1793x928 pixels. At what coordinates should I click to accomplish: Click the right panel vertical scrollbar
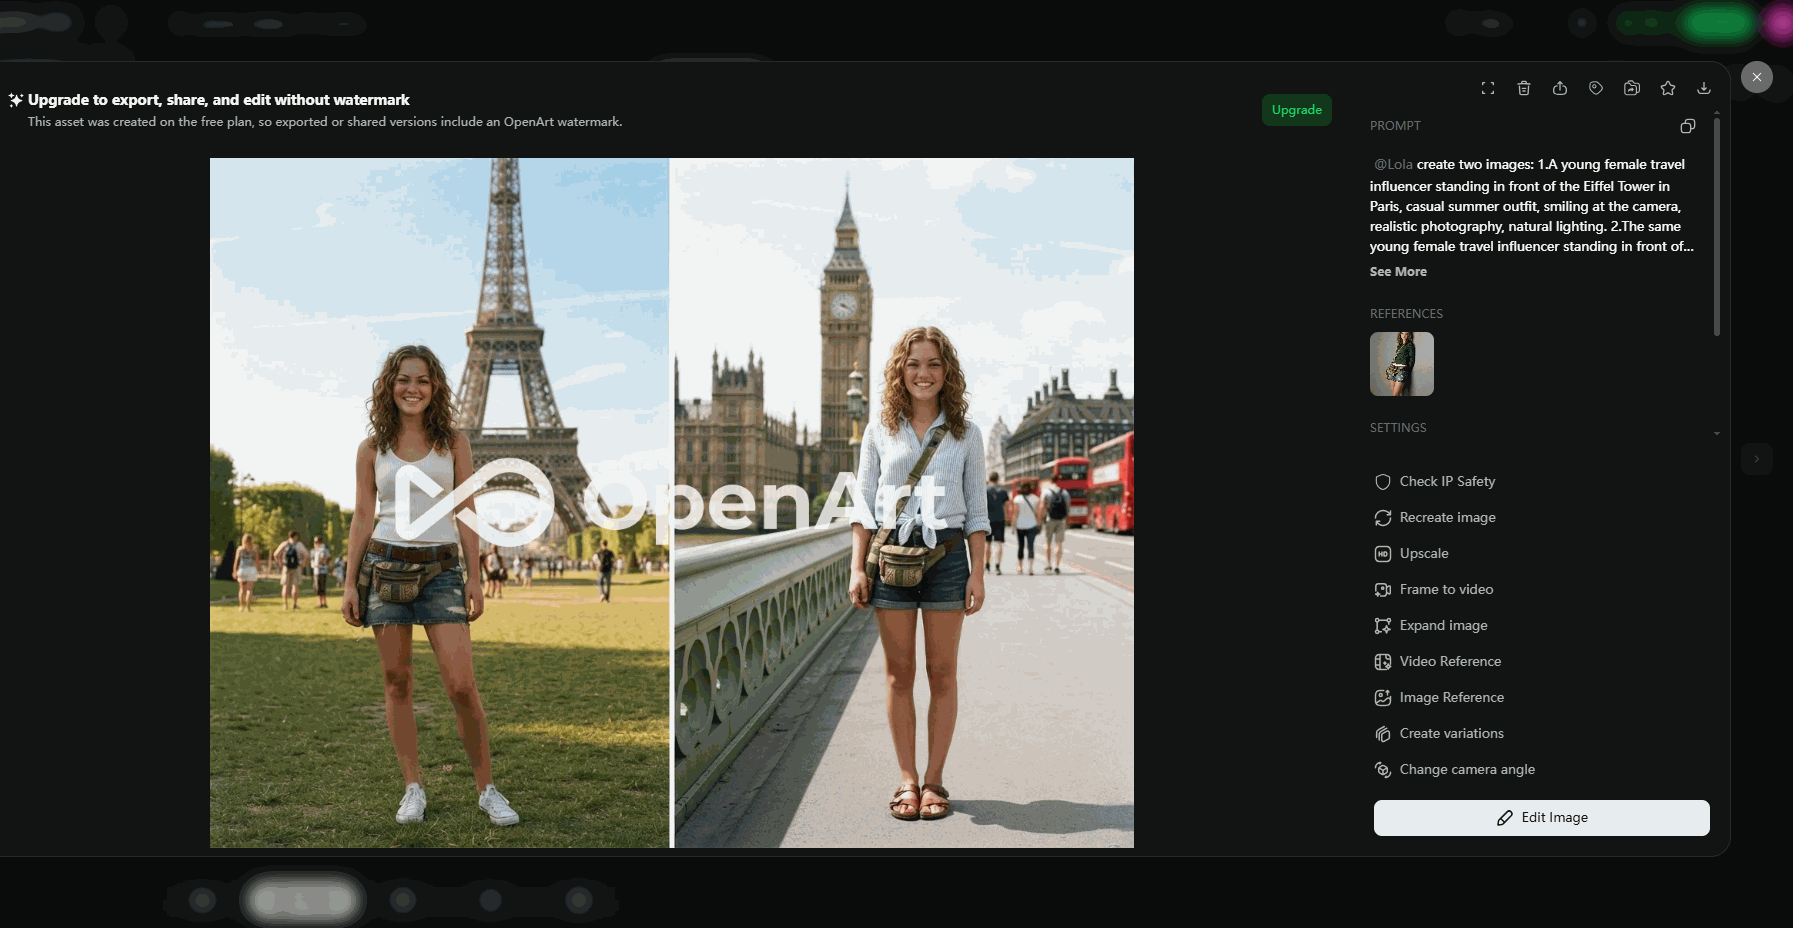point(1717,227)
